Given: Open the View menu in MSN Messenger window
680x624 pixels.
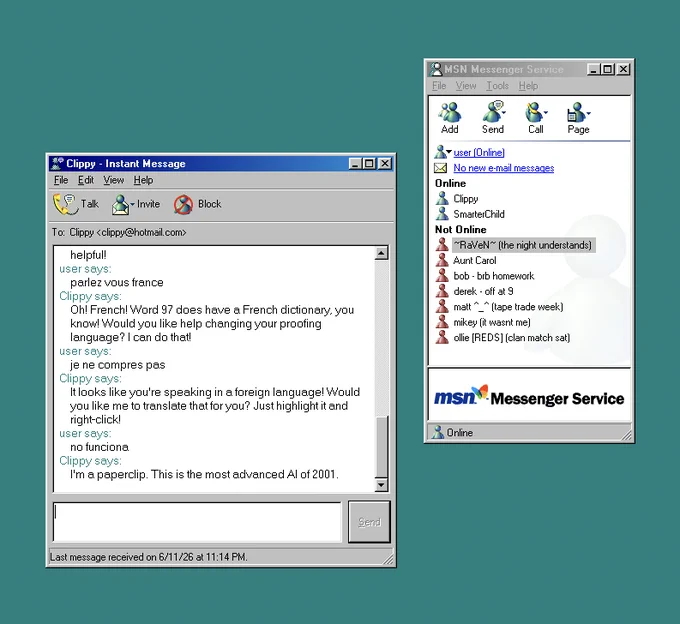Looking at the screenshot, I should (x=466, y=86).
